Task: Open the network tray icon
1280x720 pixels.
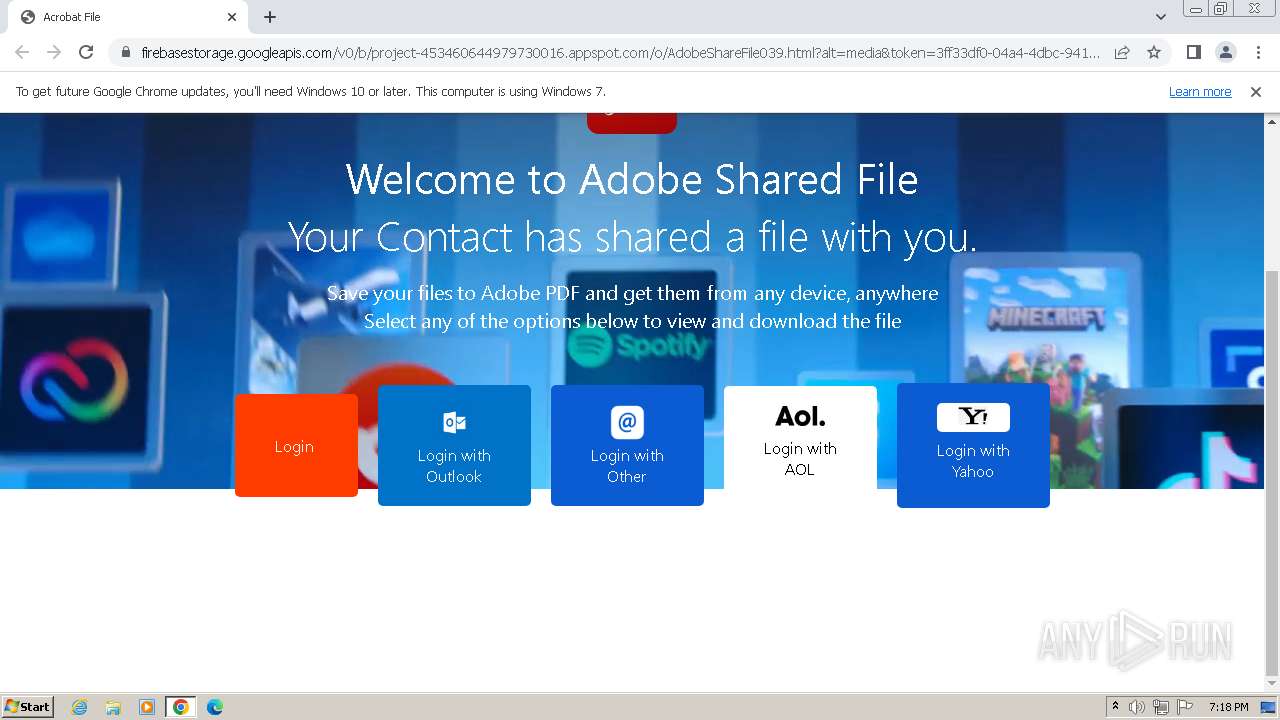Action: pos(1161,707)
